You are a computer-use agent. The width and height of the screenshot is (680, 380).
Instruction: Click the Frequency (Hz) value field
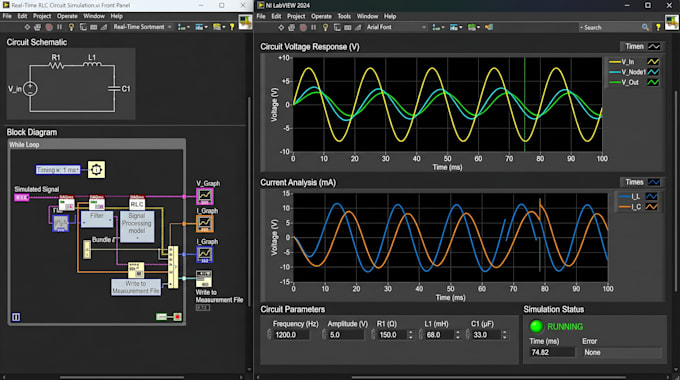coord(291,335)
